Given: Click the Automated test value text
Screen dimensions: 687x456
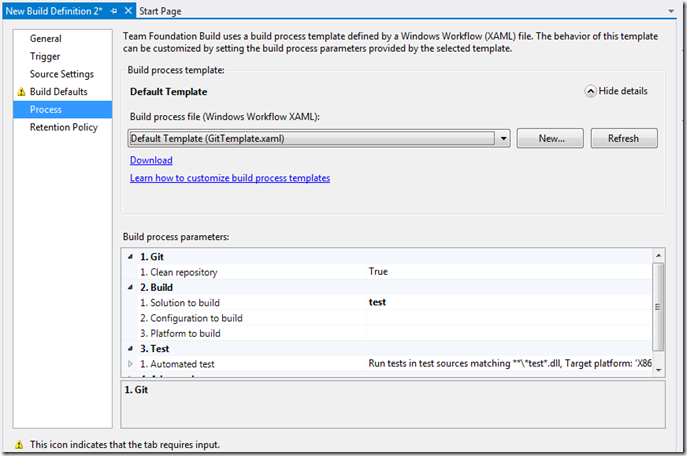Looking at the screenshot, I should [x=510, y=364].
